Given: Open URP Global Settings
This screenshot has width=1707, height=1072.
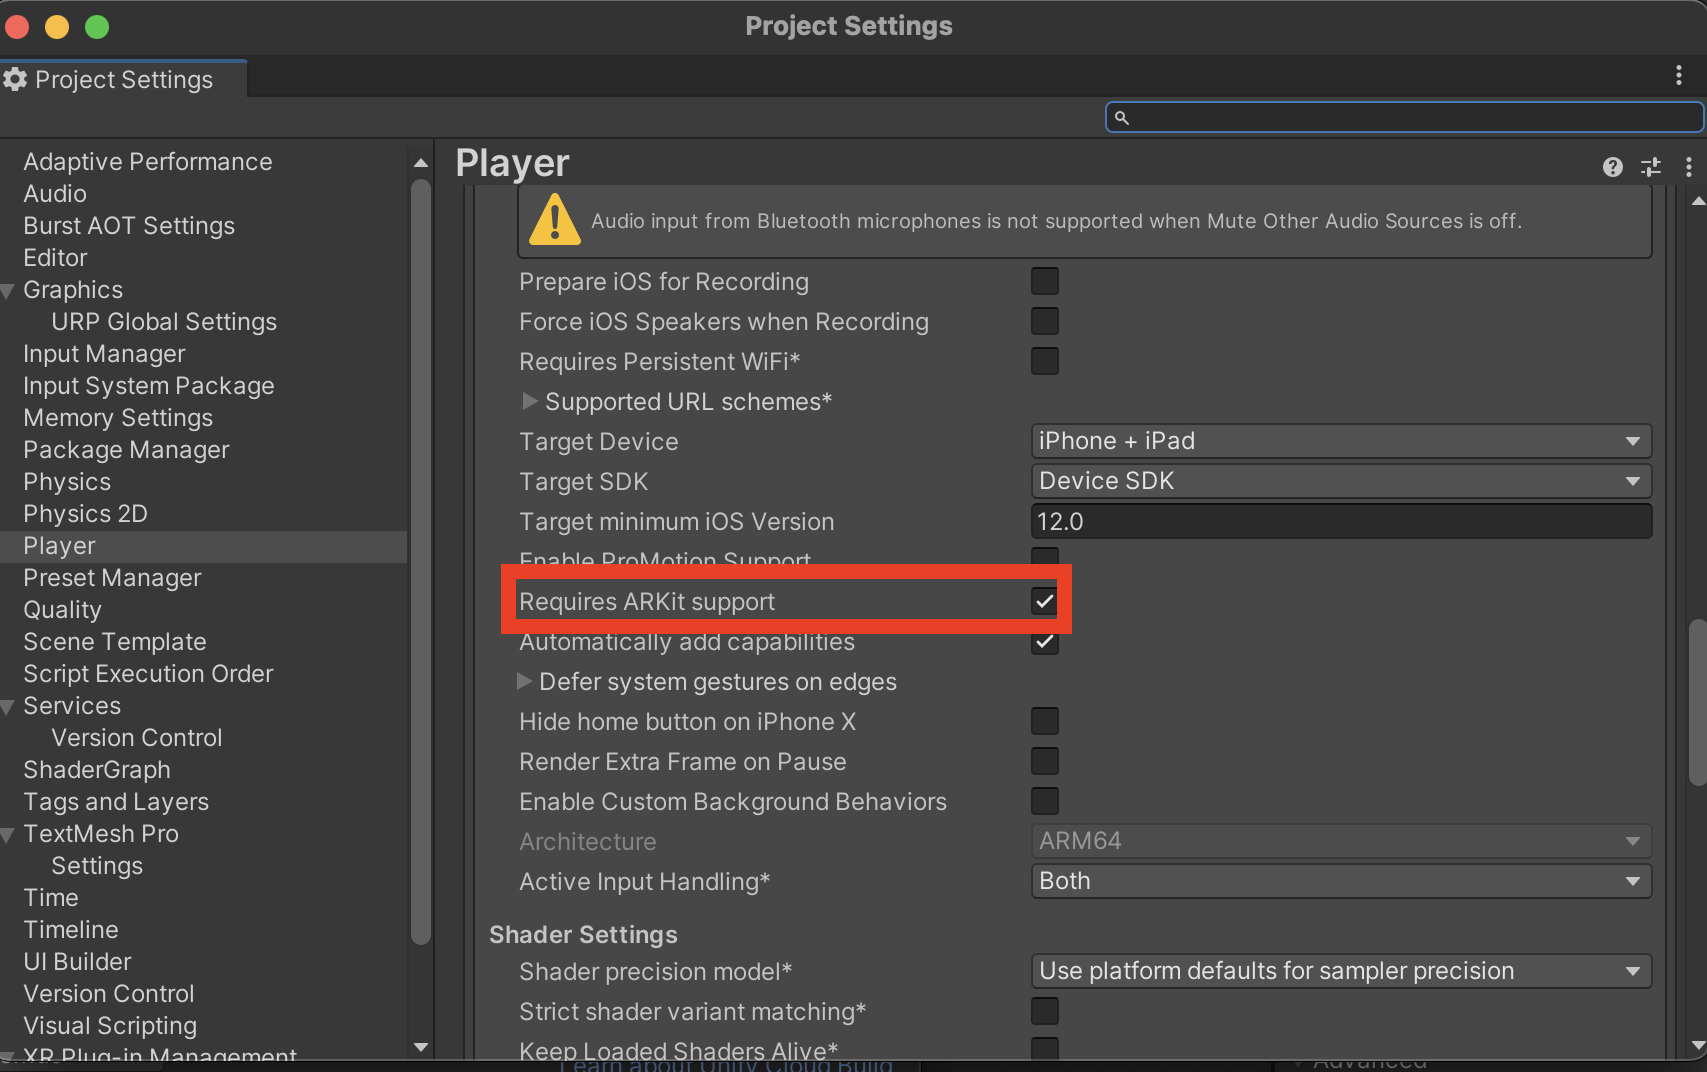Looking at the screenshot, I should (x=164, y=321).
